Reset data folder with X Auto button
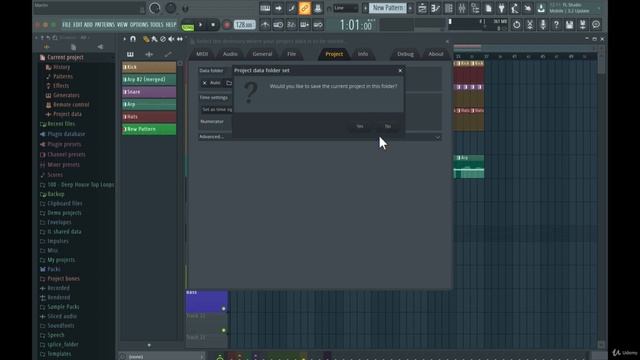The width and height of the screenshot is (640, 360). [211, 83]
